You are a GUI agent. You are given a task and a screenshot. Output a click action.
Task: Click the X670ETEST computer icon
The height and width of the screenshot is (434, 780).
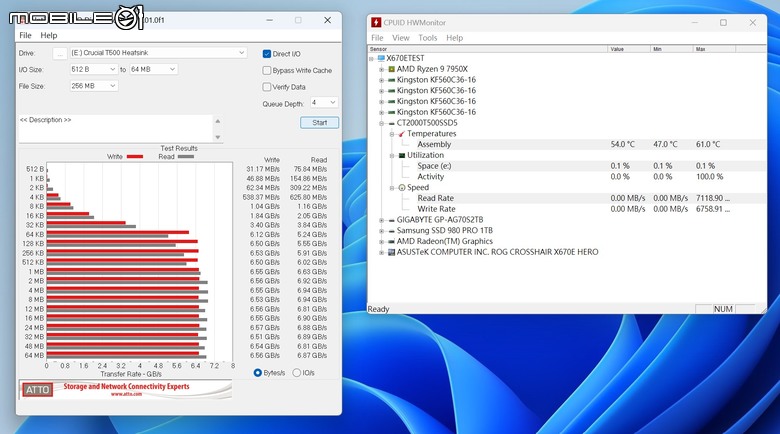pos(381,58)
